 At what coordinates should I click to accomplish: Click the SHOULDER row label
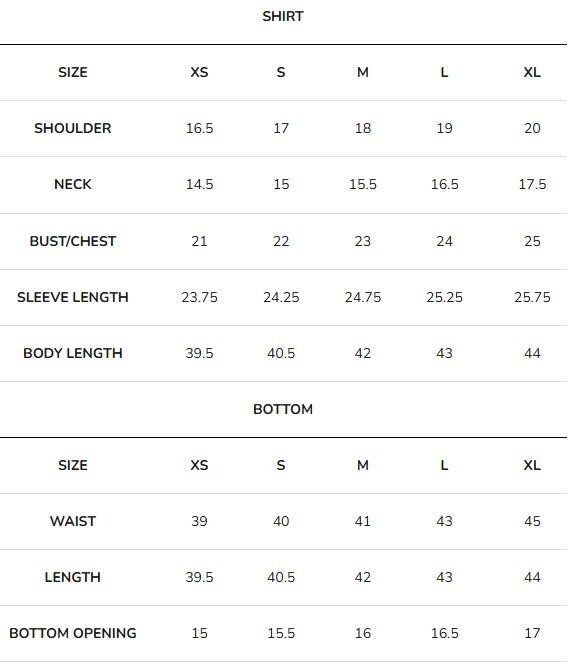tap(73, 128)
